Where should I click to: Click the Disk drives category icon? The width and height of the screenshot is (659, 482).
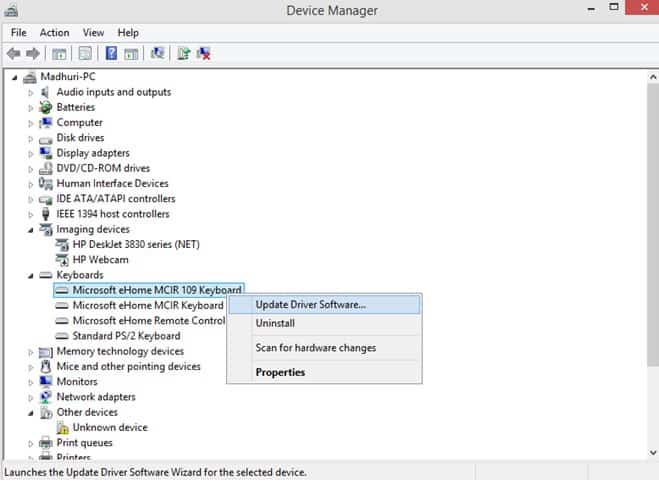coord(45,139)
